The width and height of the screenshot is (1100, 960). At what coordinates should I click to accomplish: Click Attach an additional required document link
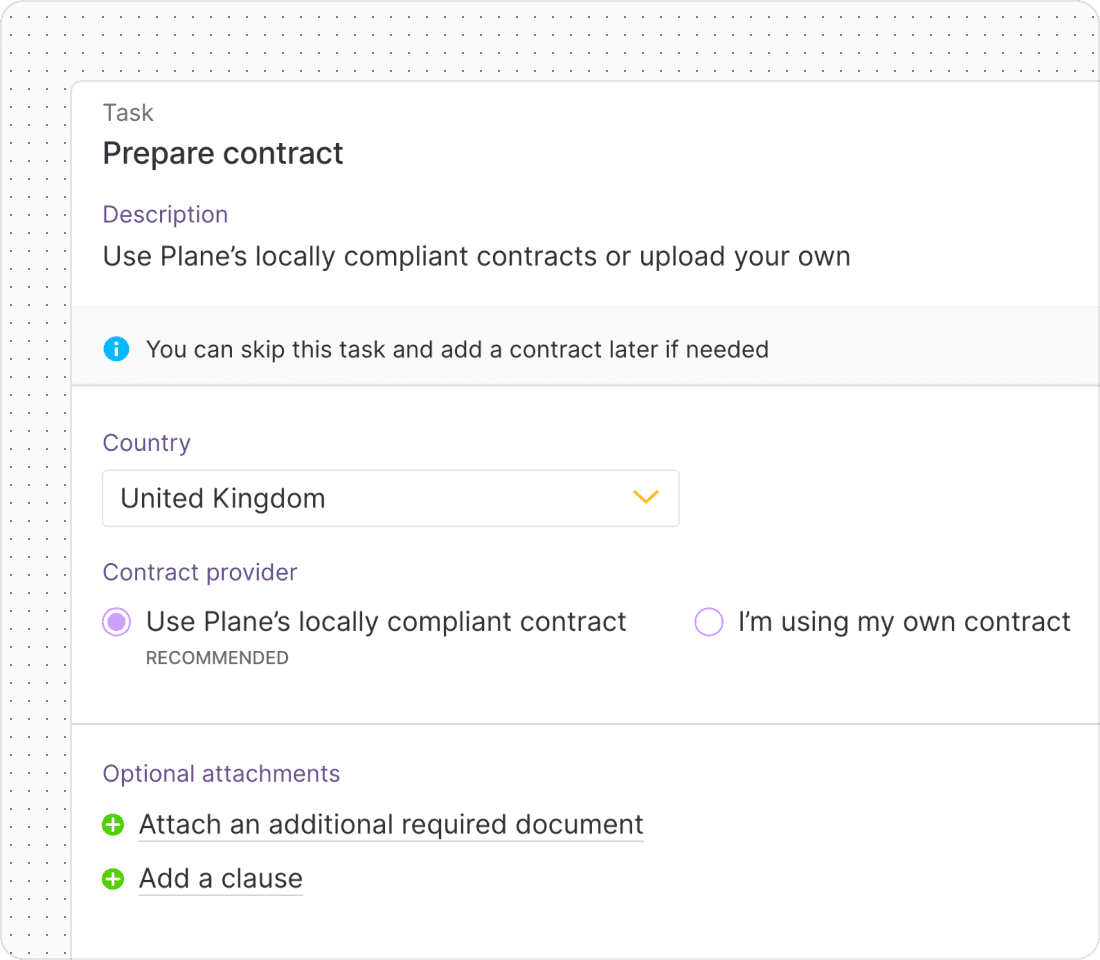coord(391,825)
